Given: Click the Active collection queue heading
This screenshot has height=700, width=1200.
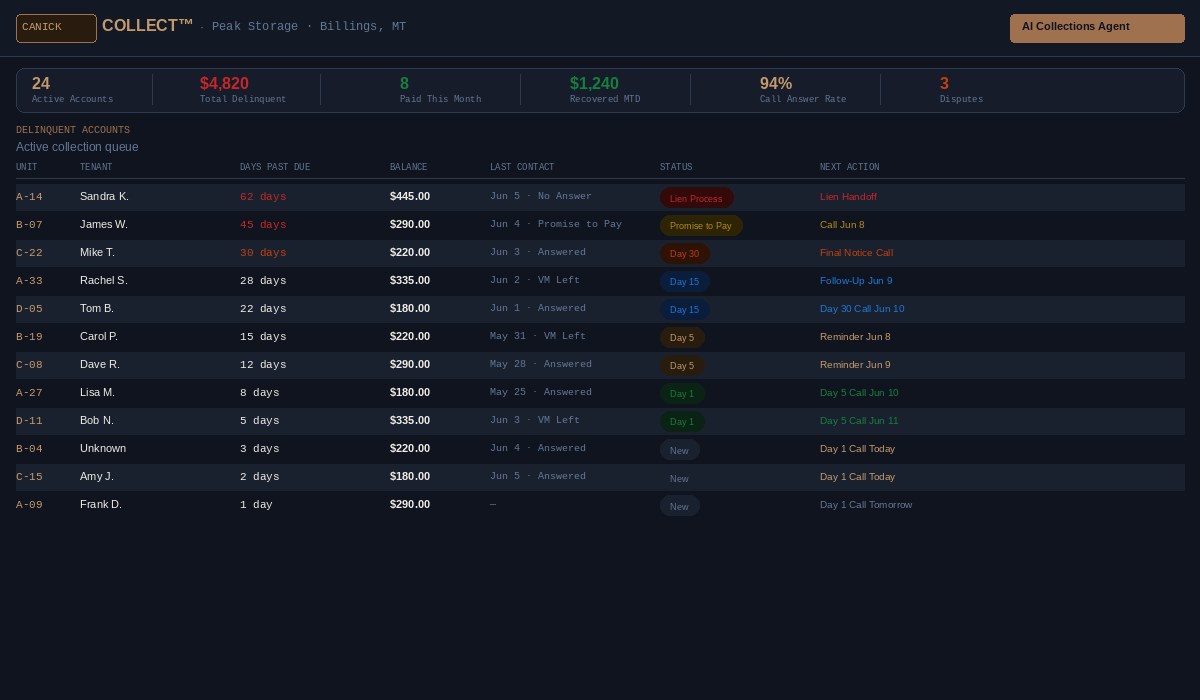Looking at the screenshot, I should click(x=77, y=147).
